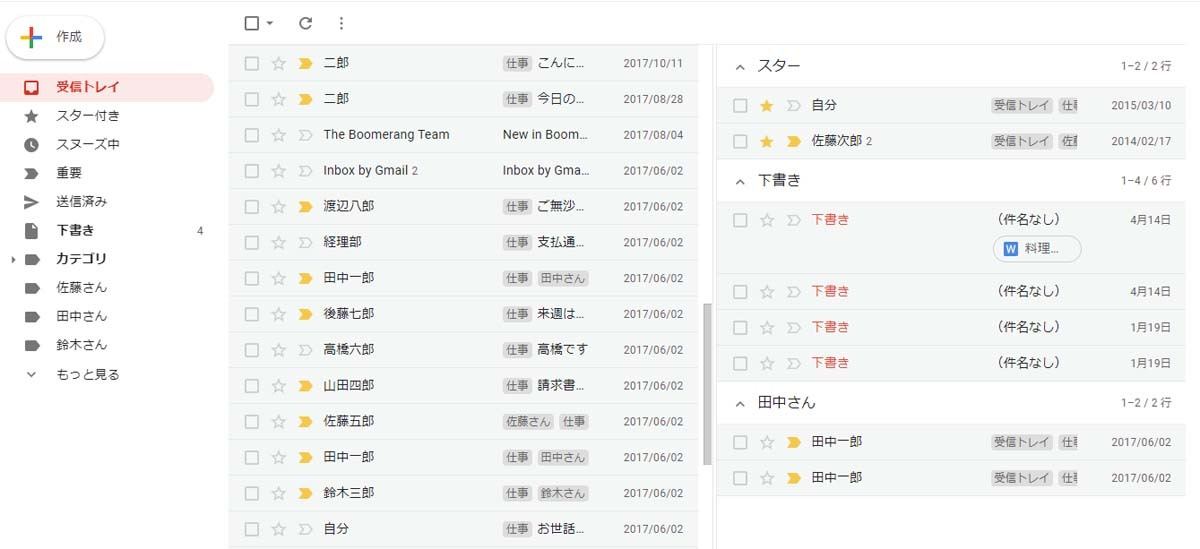The width and height of the screenshot is (1200, 549).
Task: Expand the カテゴリ label in sidebar
Action: coord(13,260)
